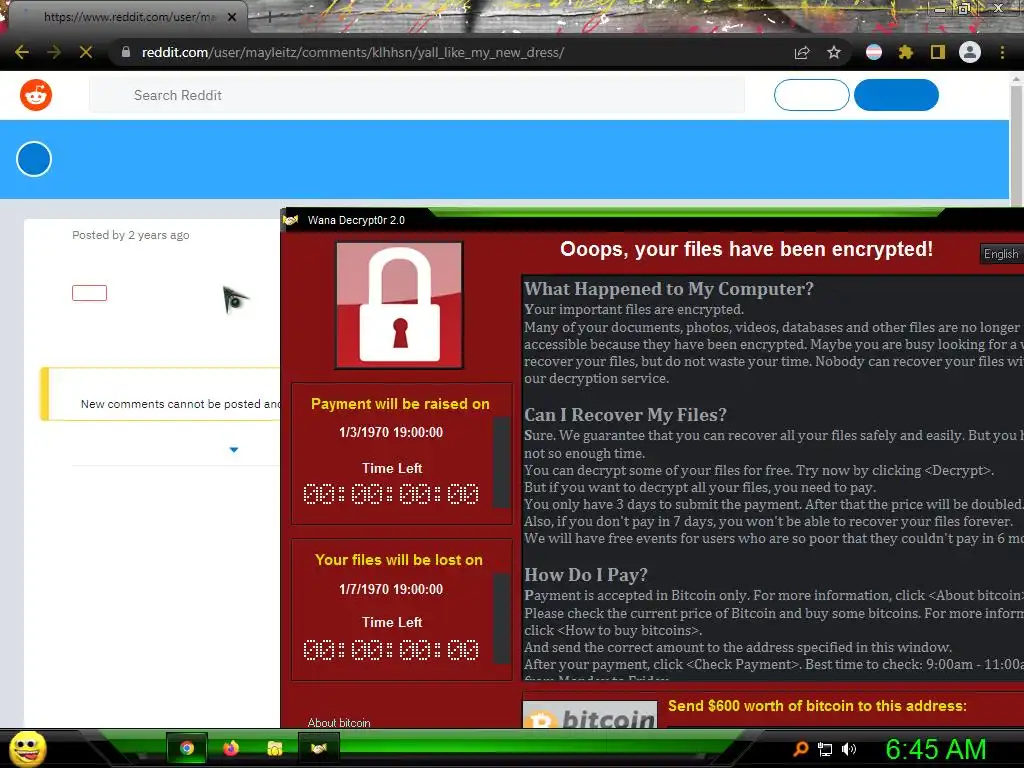Click the padlock image in Wana Decrypt0r
The height and width of the screenshot is (768, 1024).
399,305
